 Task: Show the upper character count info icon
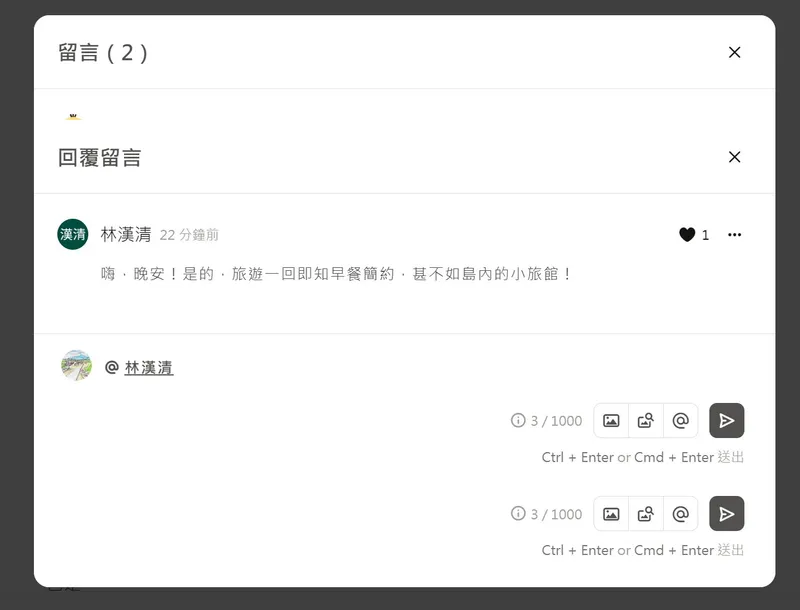[518, 420]
